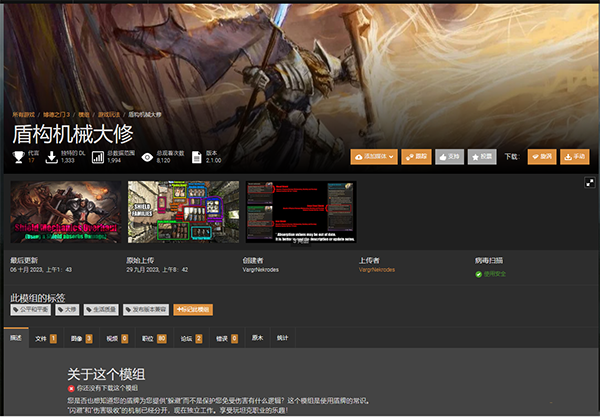This screenshot has height=417, width=600.
Task: Switch to the logs tab beside bugs
Action: point(258,339)
